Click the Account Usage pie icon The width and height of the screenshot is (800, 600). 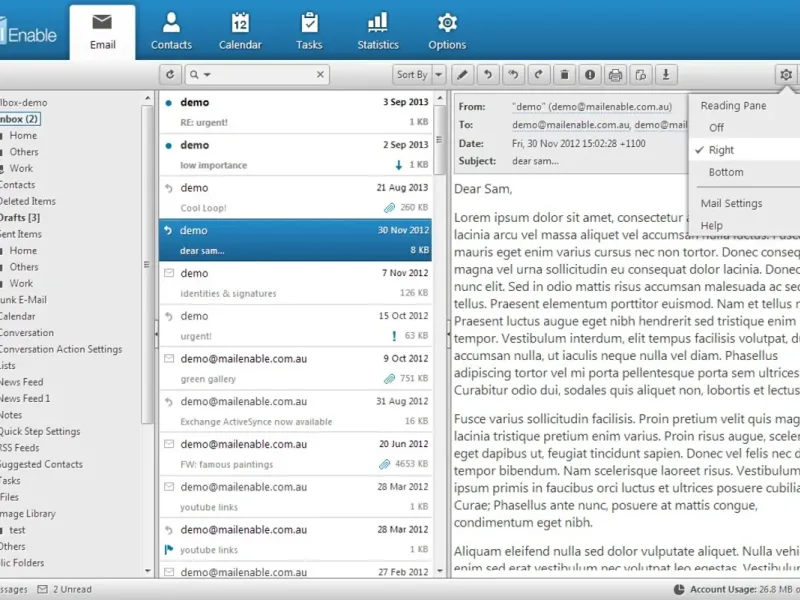[679, 589]
